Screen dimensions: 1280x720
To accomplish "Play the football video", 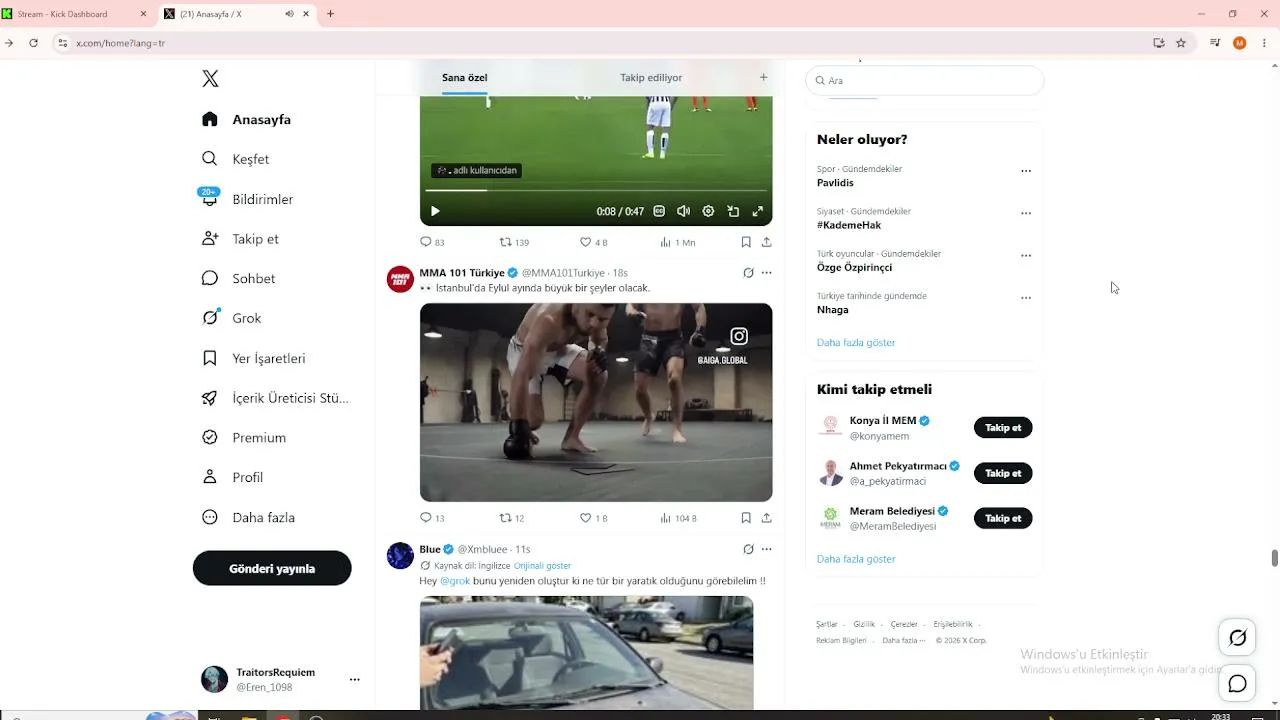I will [435, 211].
